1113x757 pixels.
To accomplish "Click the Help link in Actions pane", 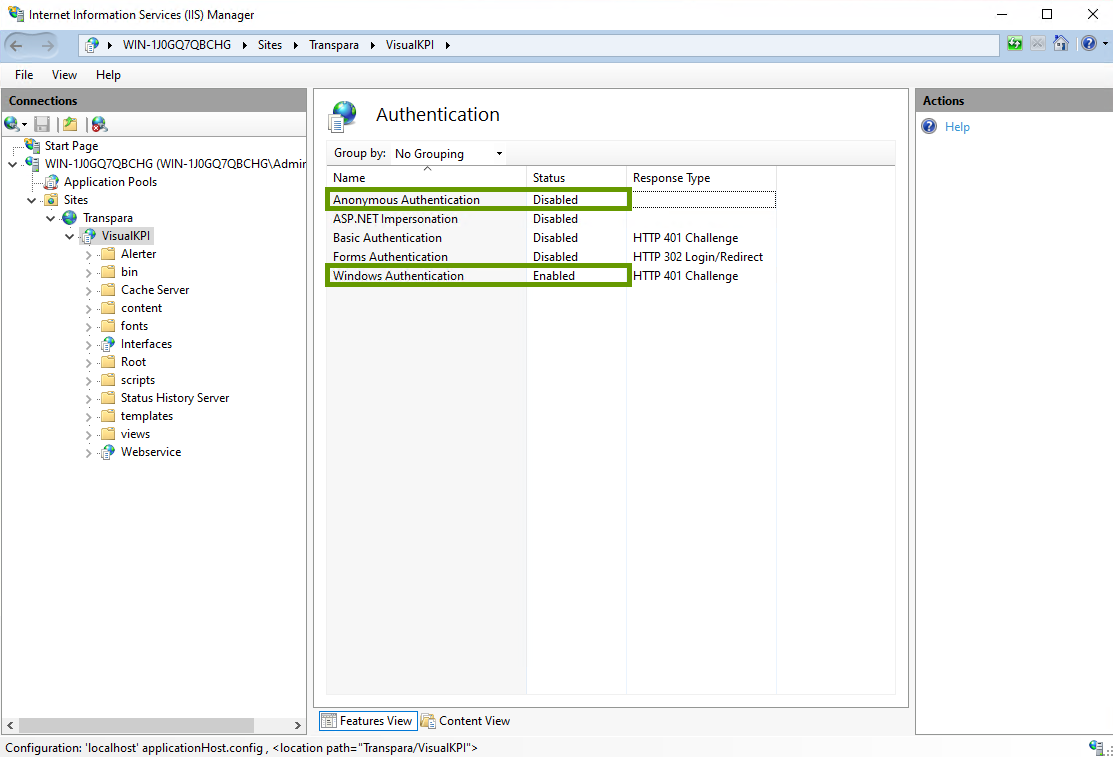I will [957, 127].
